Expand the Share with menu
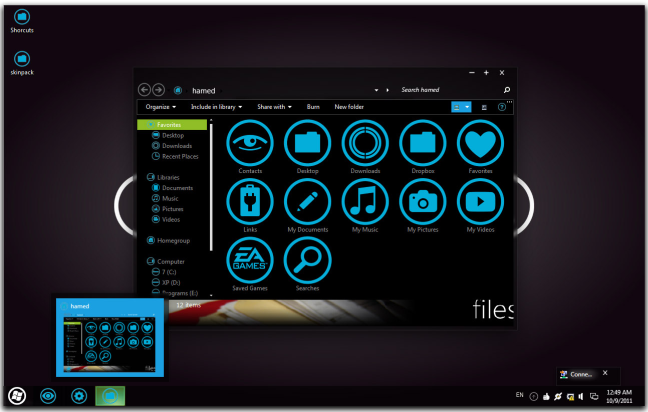The image size is (648, 412). tap(274, 107)
